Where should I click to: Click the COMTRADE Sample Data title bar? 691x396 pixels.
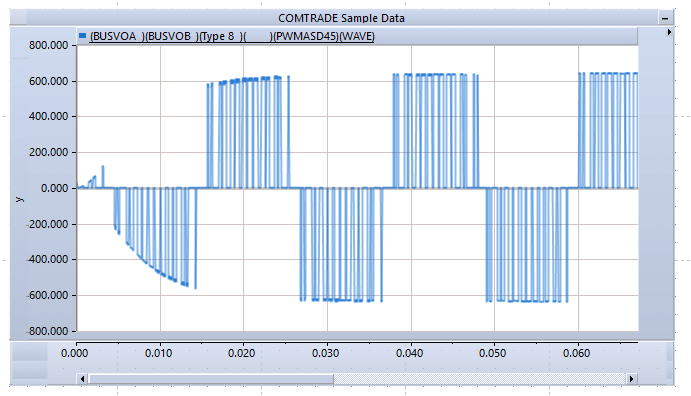pyautogui.click(x=341, y=18)
